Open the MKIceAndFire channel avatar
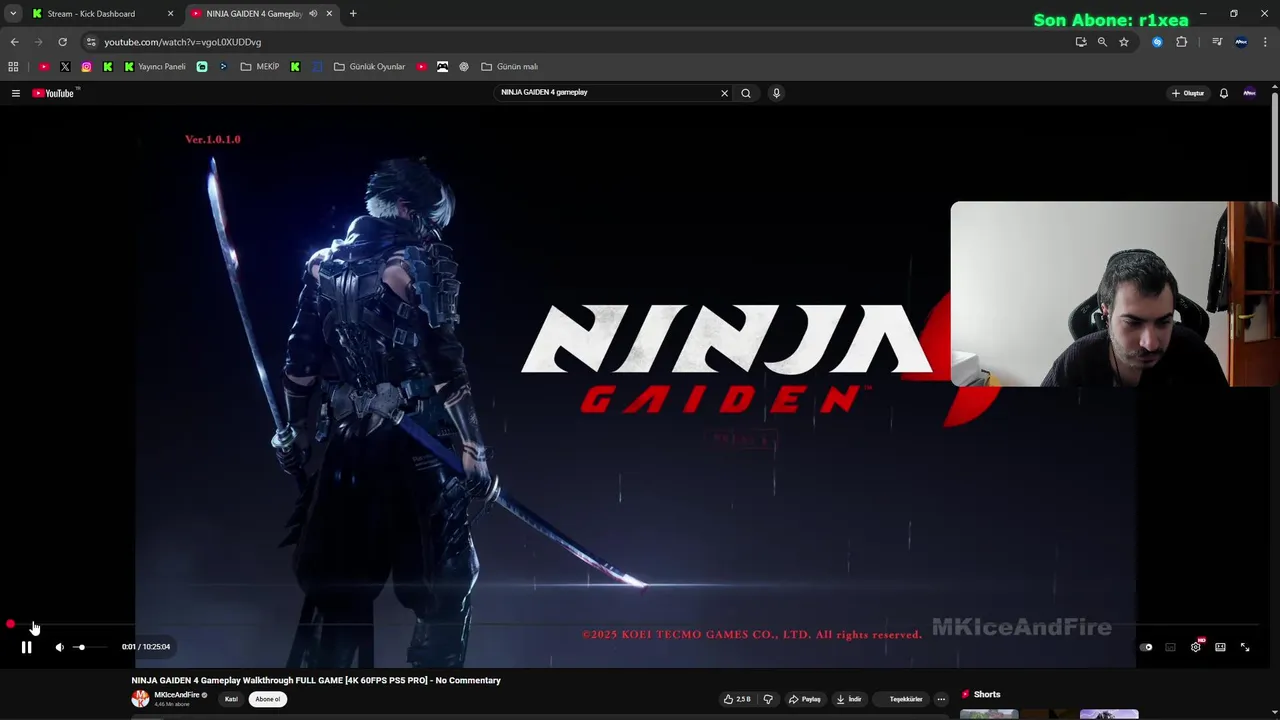 click(x=140, y=699)
